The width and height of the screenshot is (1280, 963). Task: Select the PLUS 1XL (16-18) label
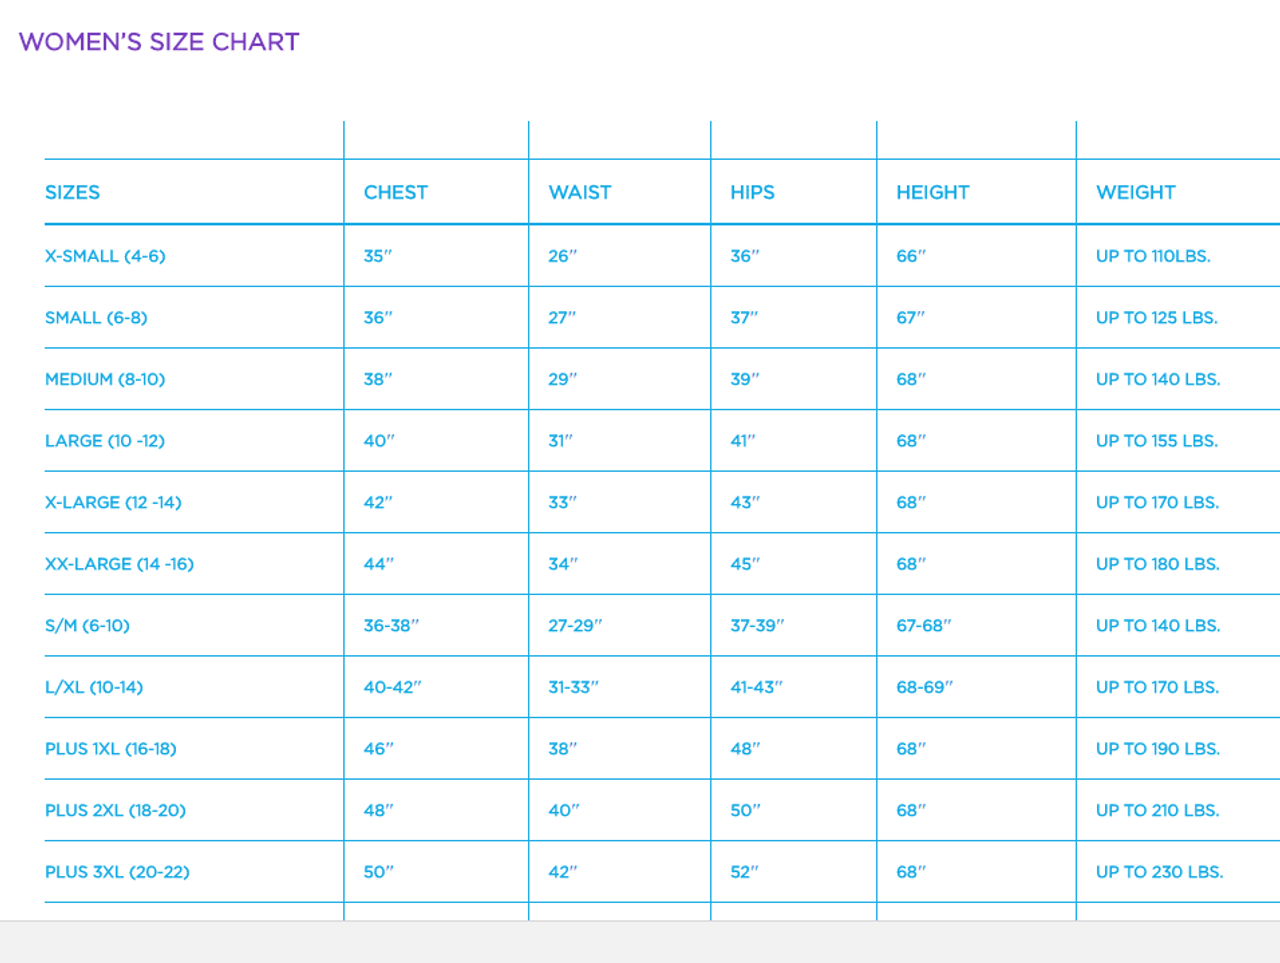click(x=110, y=749)
